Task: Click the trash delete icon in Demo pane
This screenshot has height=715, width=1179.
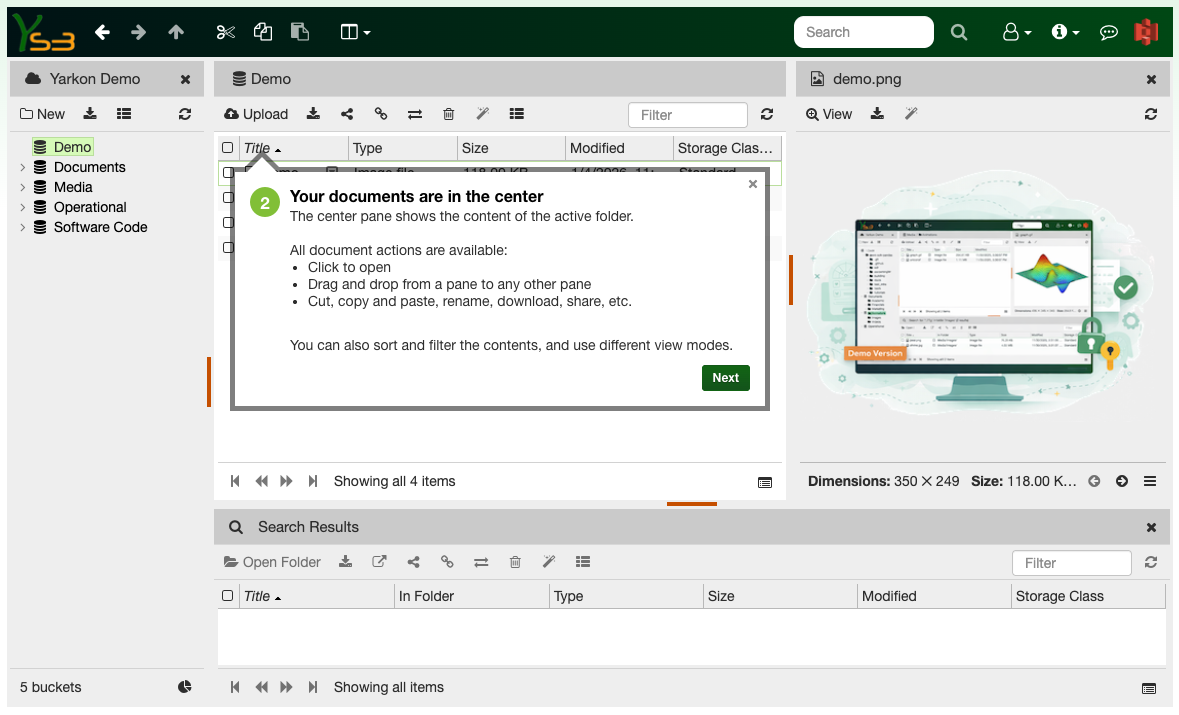Action: [x=449, y=114]
